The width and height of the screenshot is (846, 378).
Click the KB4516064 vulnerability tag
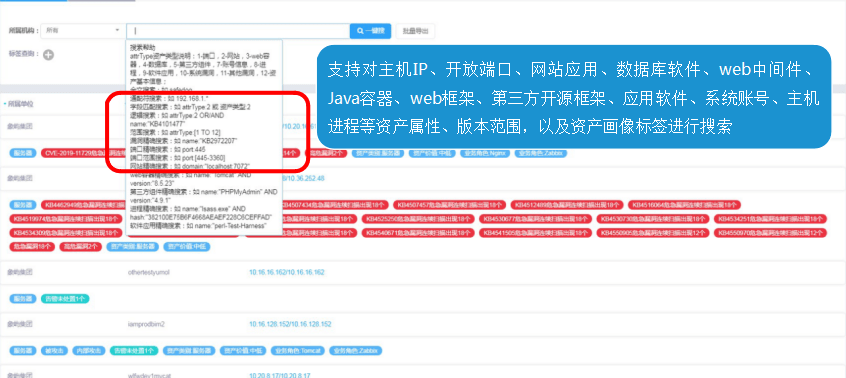click(x=685, y=205)
